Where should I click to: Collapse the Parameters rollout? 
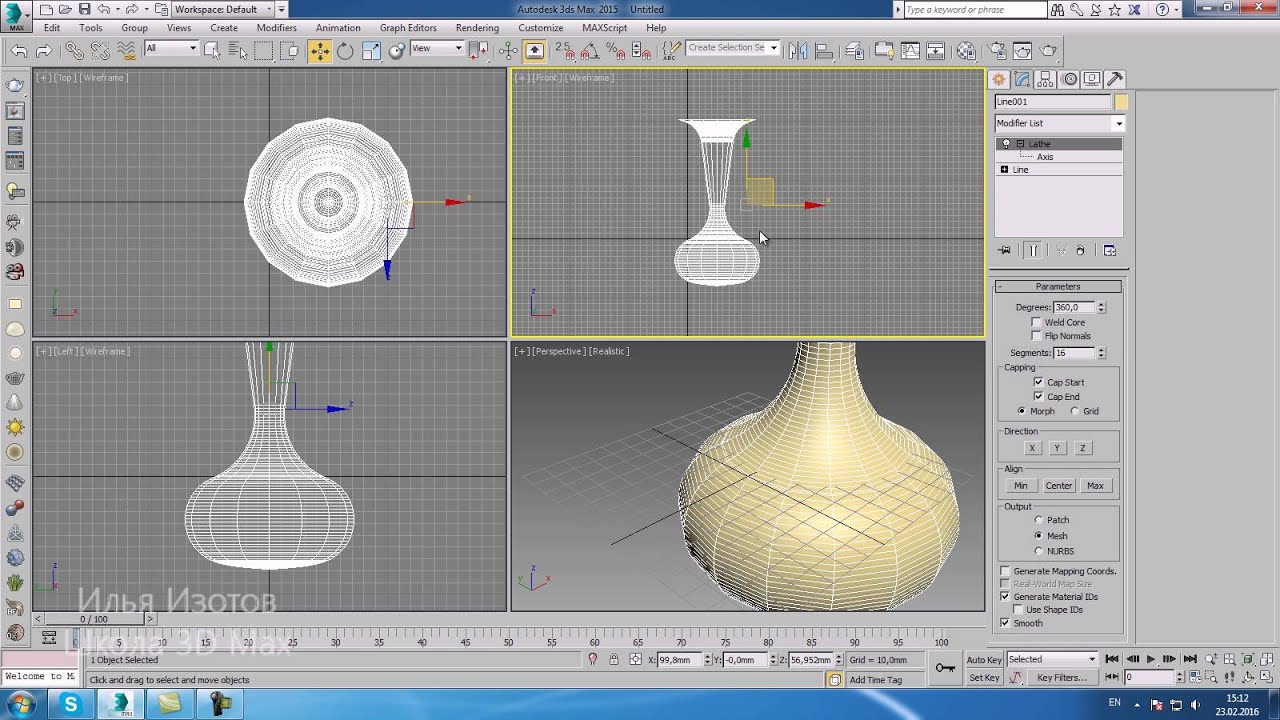[x=1058, y=287]
